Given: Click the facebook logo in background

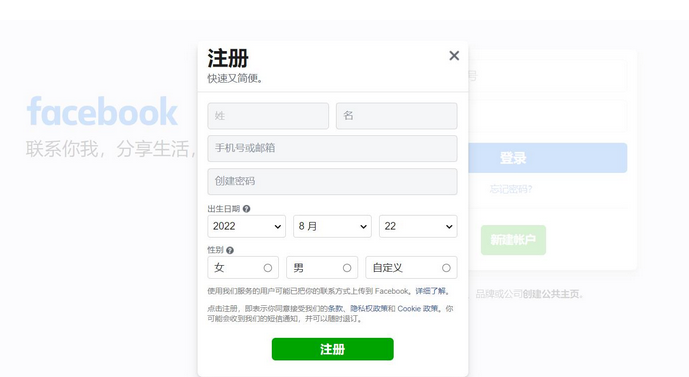Looking at the screenshot, I should tap(102, 111).
